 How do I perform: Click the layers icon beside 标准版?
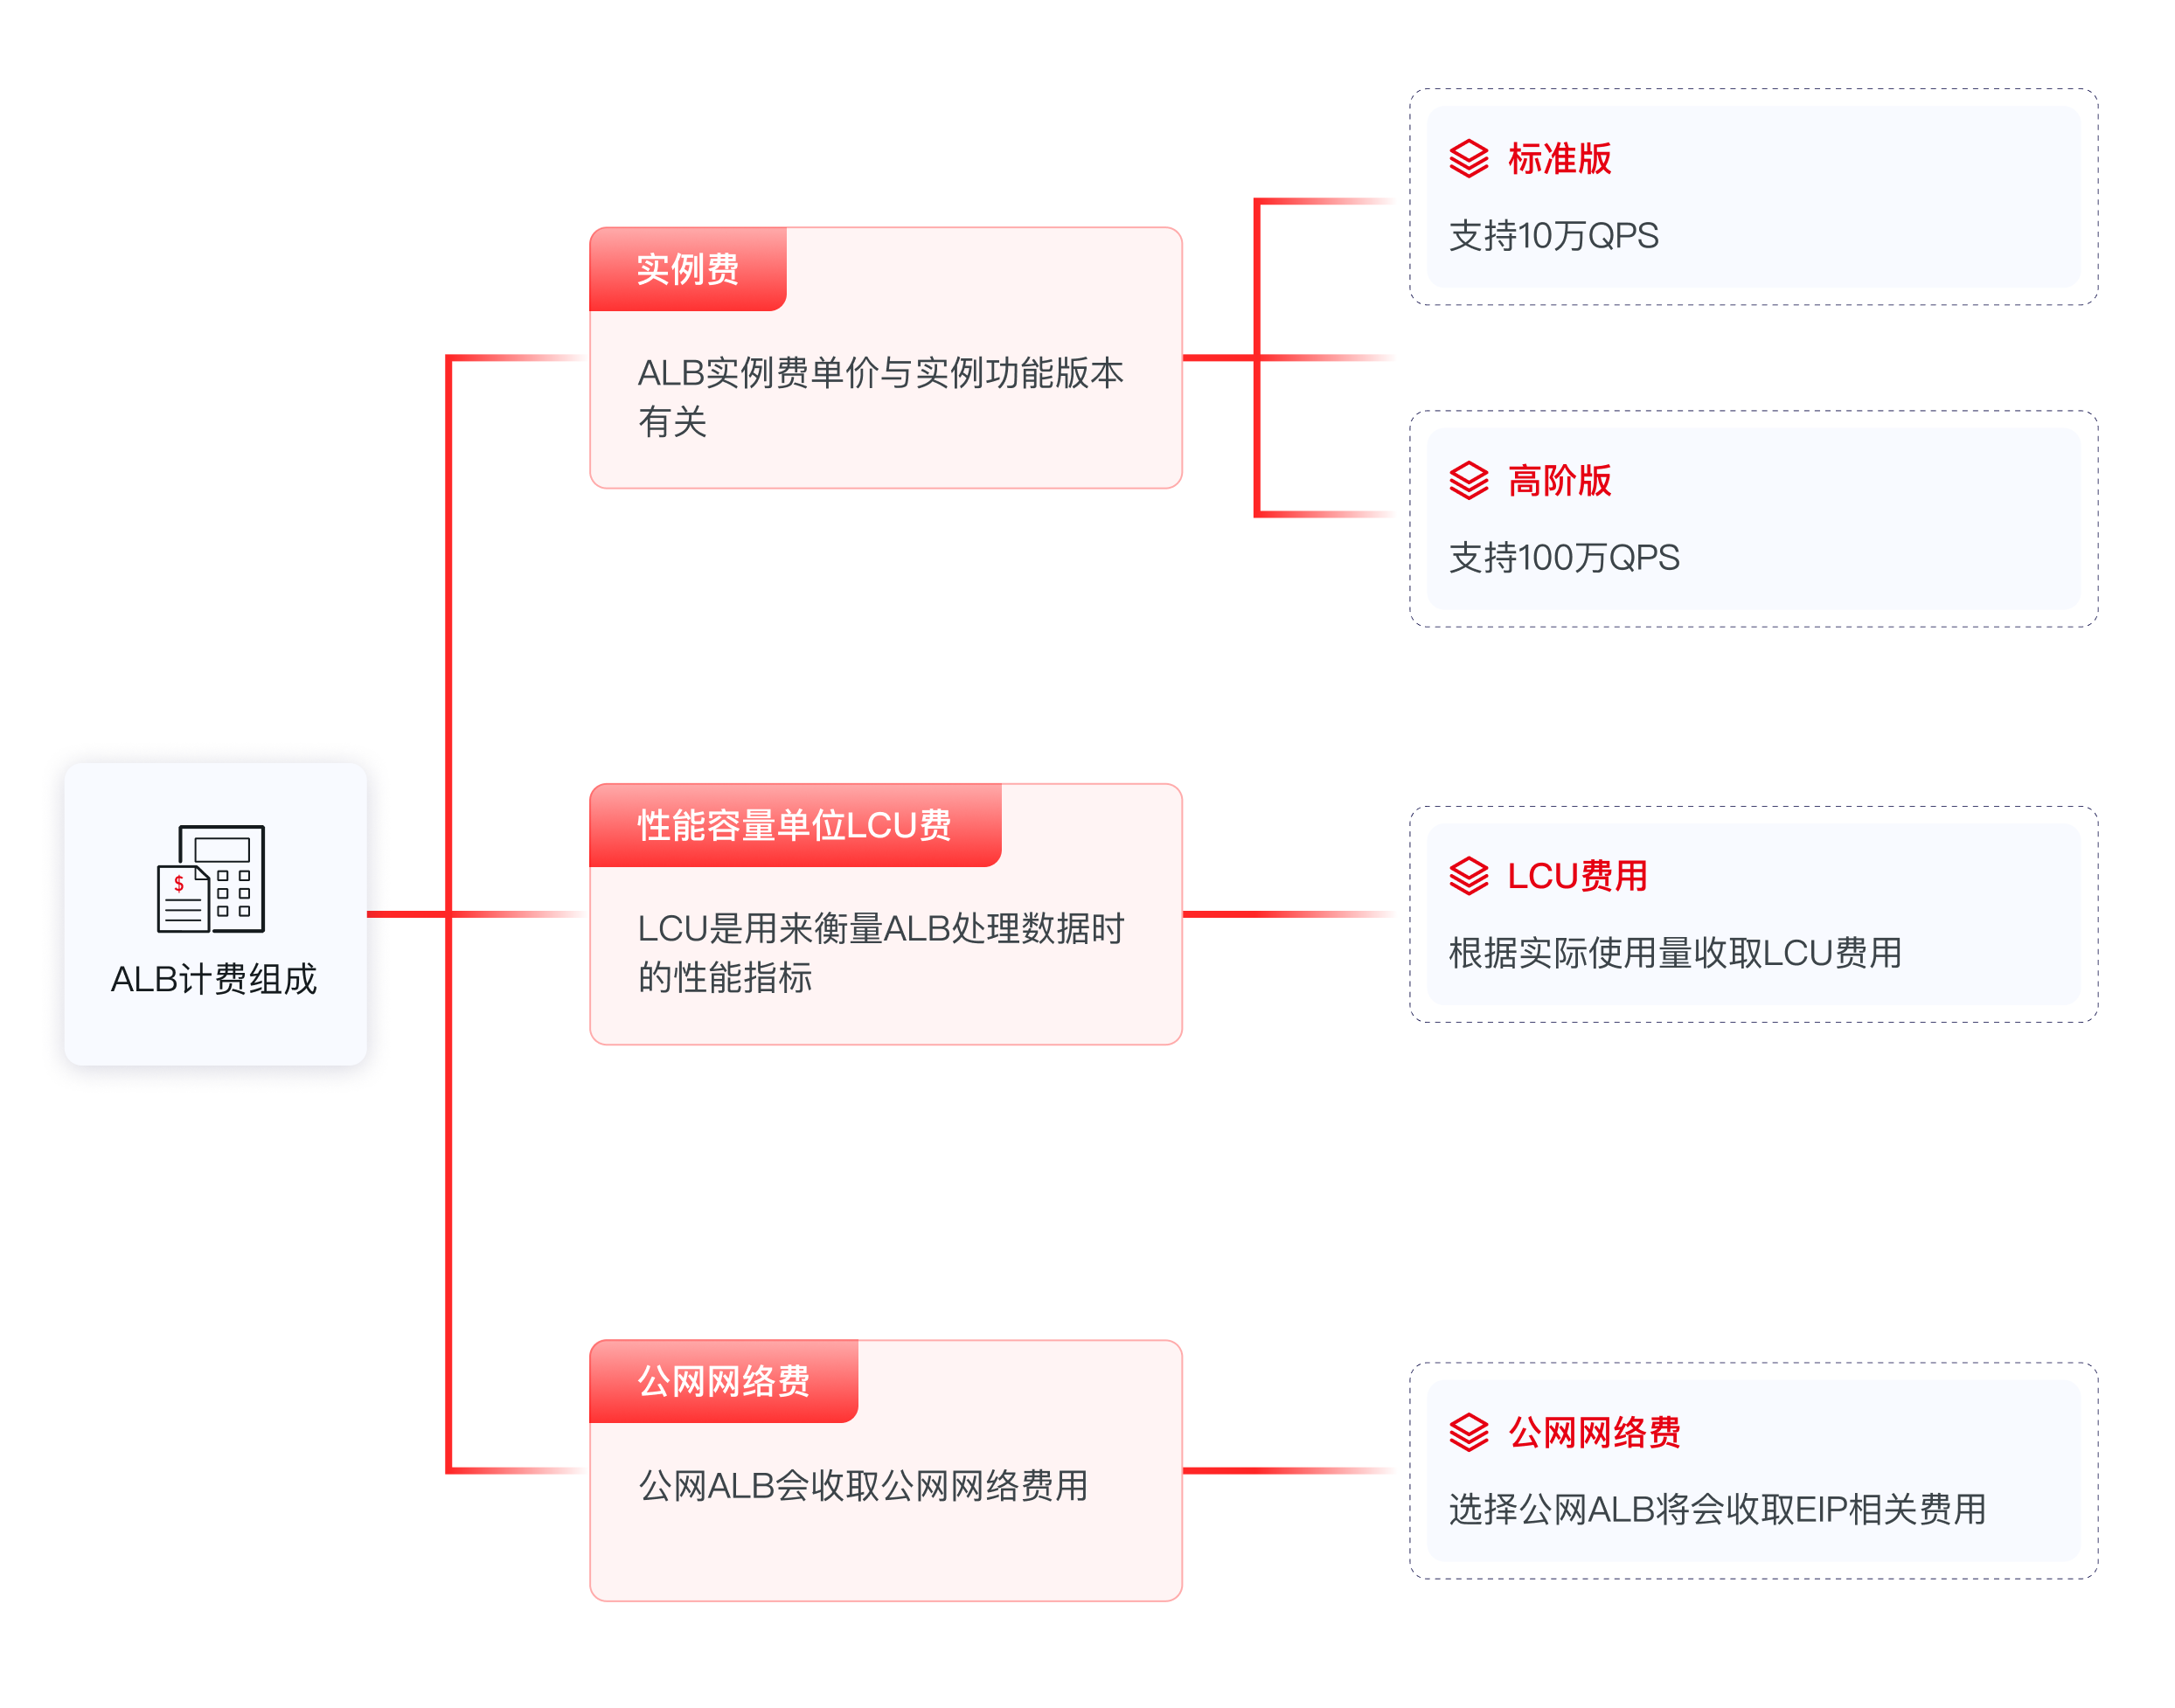click(1468, 159)
